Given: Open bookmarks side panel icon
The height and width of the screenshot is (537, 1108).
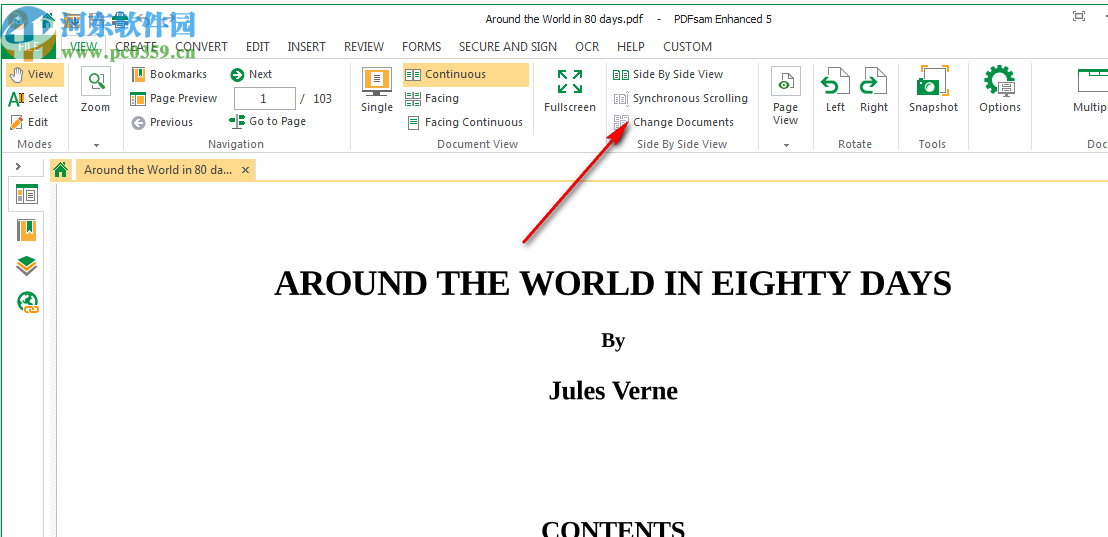Looking at the screenshot, I should click(x=27, y=230).
